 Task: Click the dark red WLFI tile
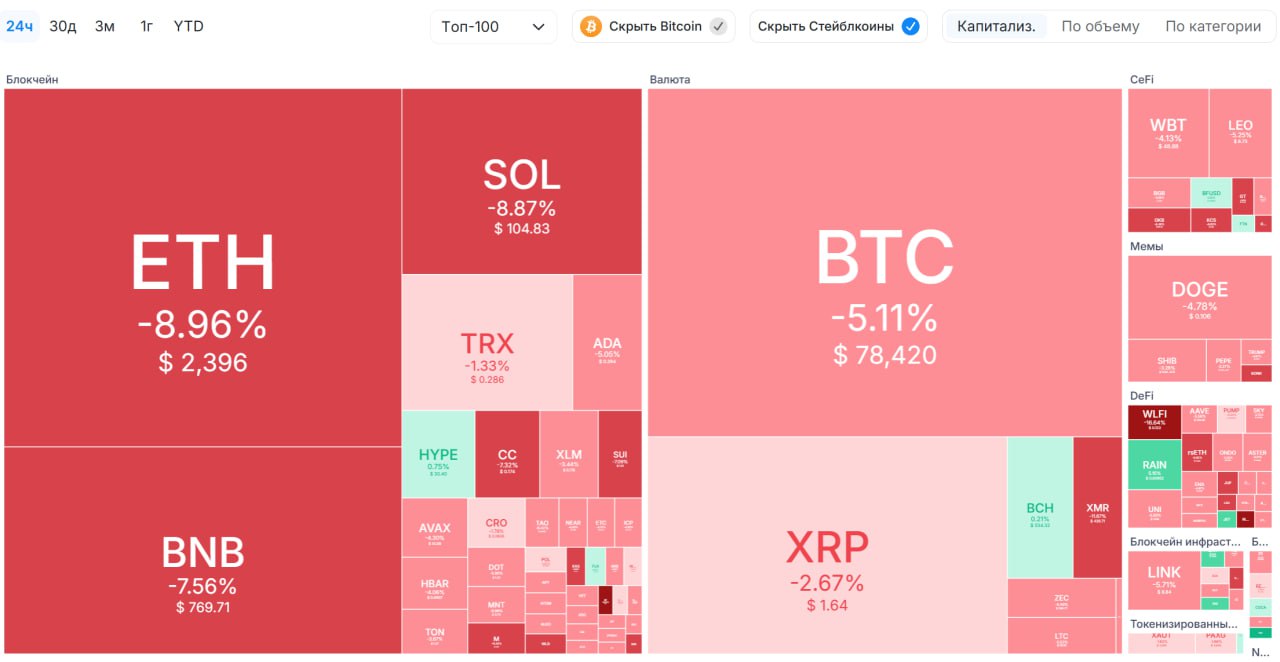pyautogui.click(x=1154, y=422)
